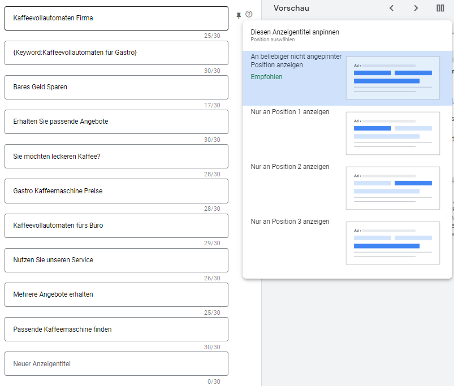The image size is (454, 386).
Task: Click the 'Kaffeevollautomaten Firma' headline field
Action: (x=116, y=18)
